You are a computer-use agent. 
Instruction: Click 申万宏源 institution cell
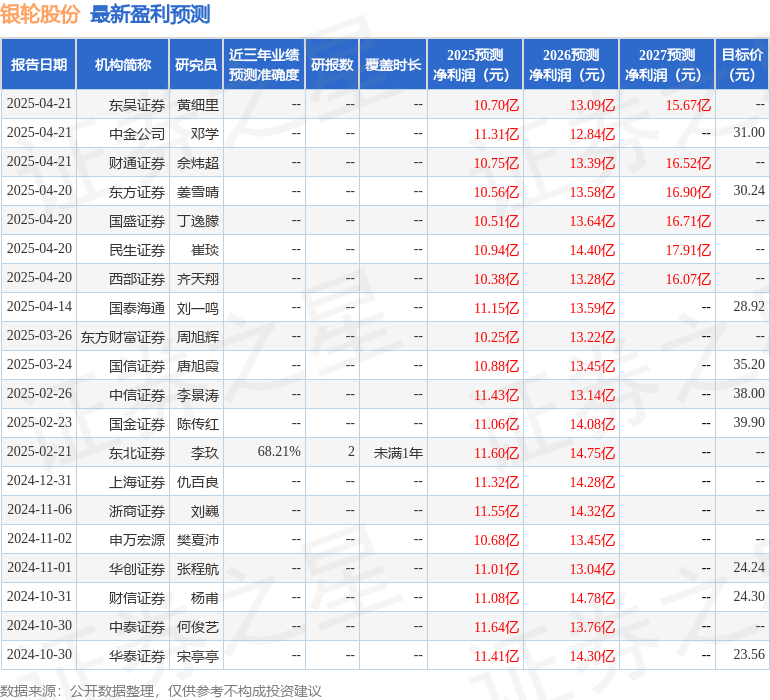tap(137, 540)
